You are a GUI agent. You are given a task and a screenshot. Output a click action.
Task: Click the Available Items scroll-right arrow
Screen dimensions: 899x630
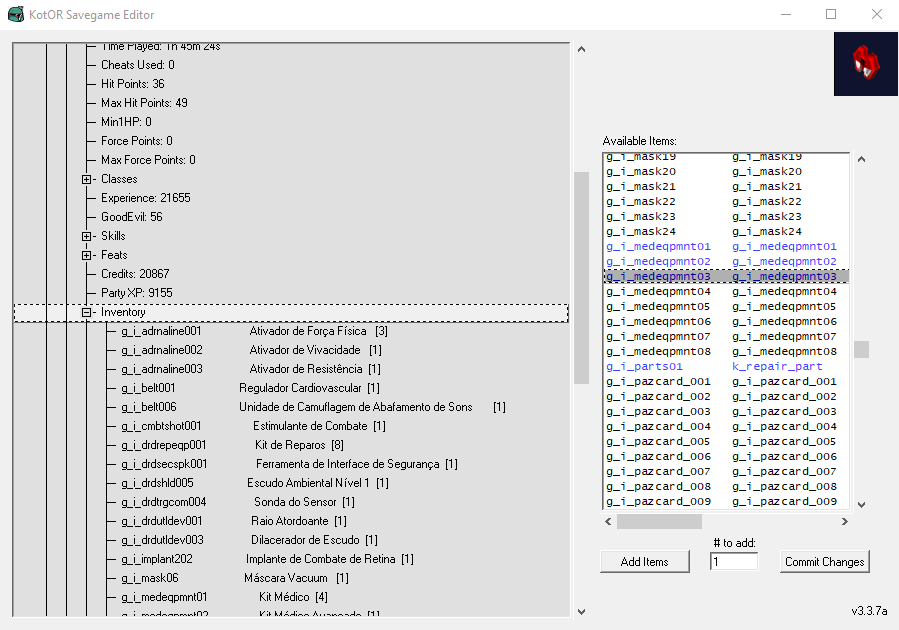click(x=845, y=522)
